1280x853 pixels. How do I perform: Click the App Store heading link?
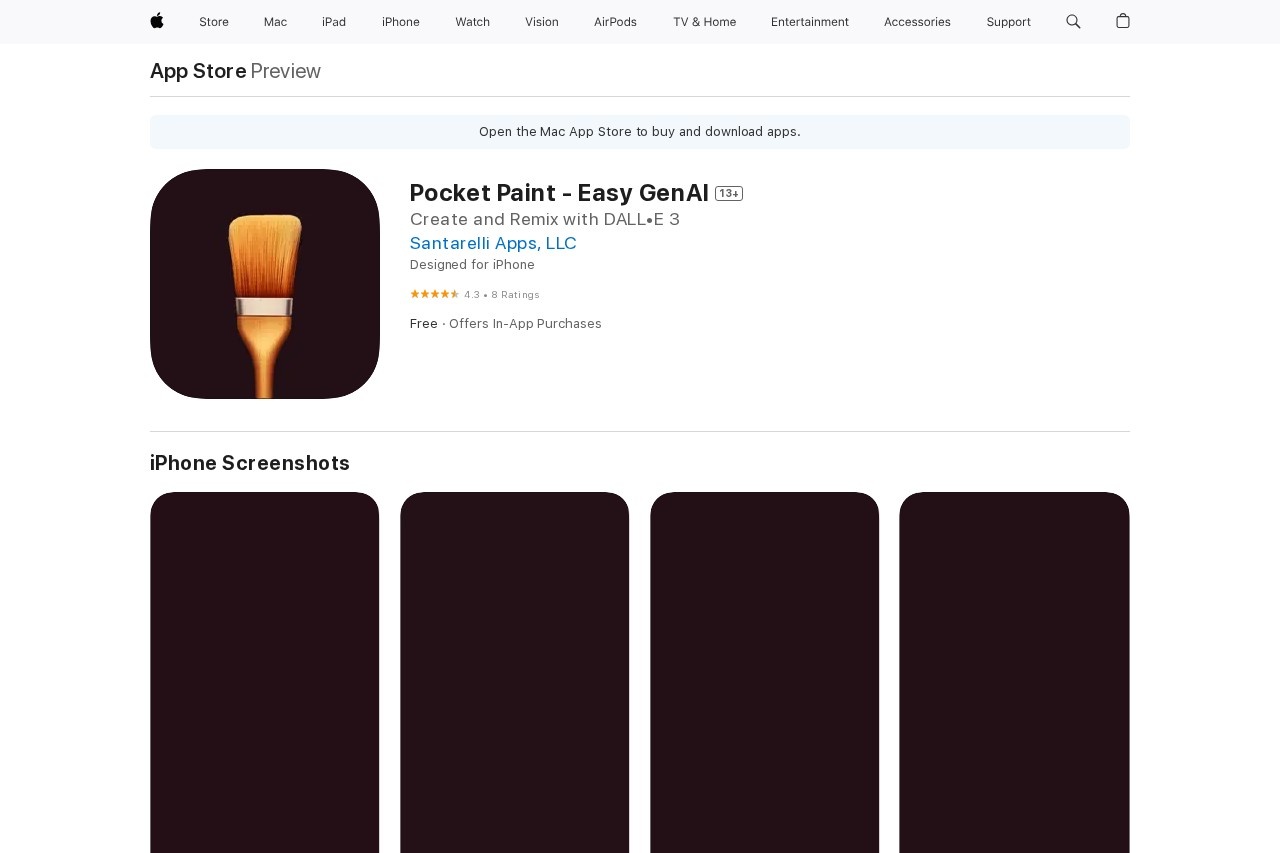[198, 71]
